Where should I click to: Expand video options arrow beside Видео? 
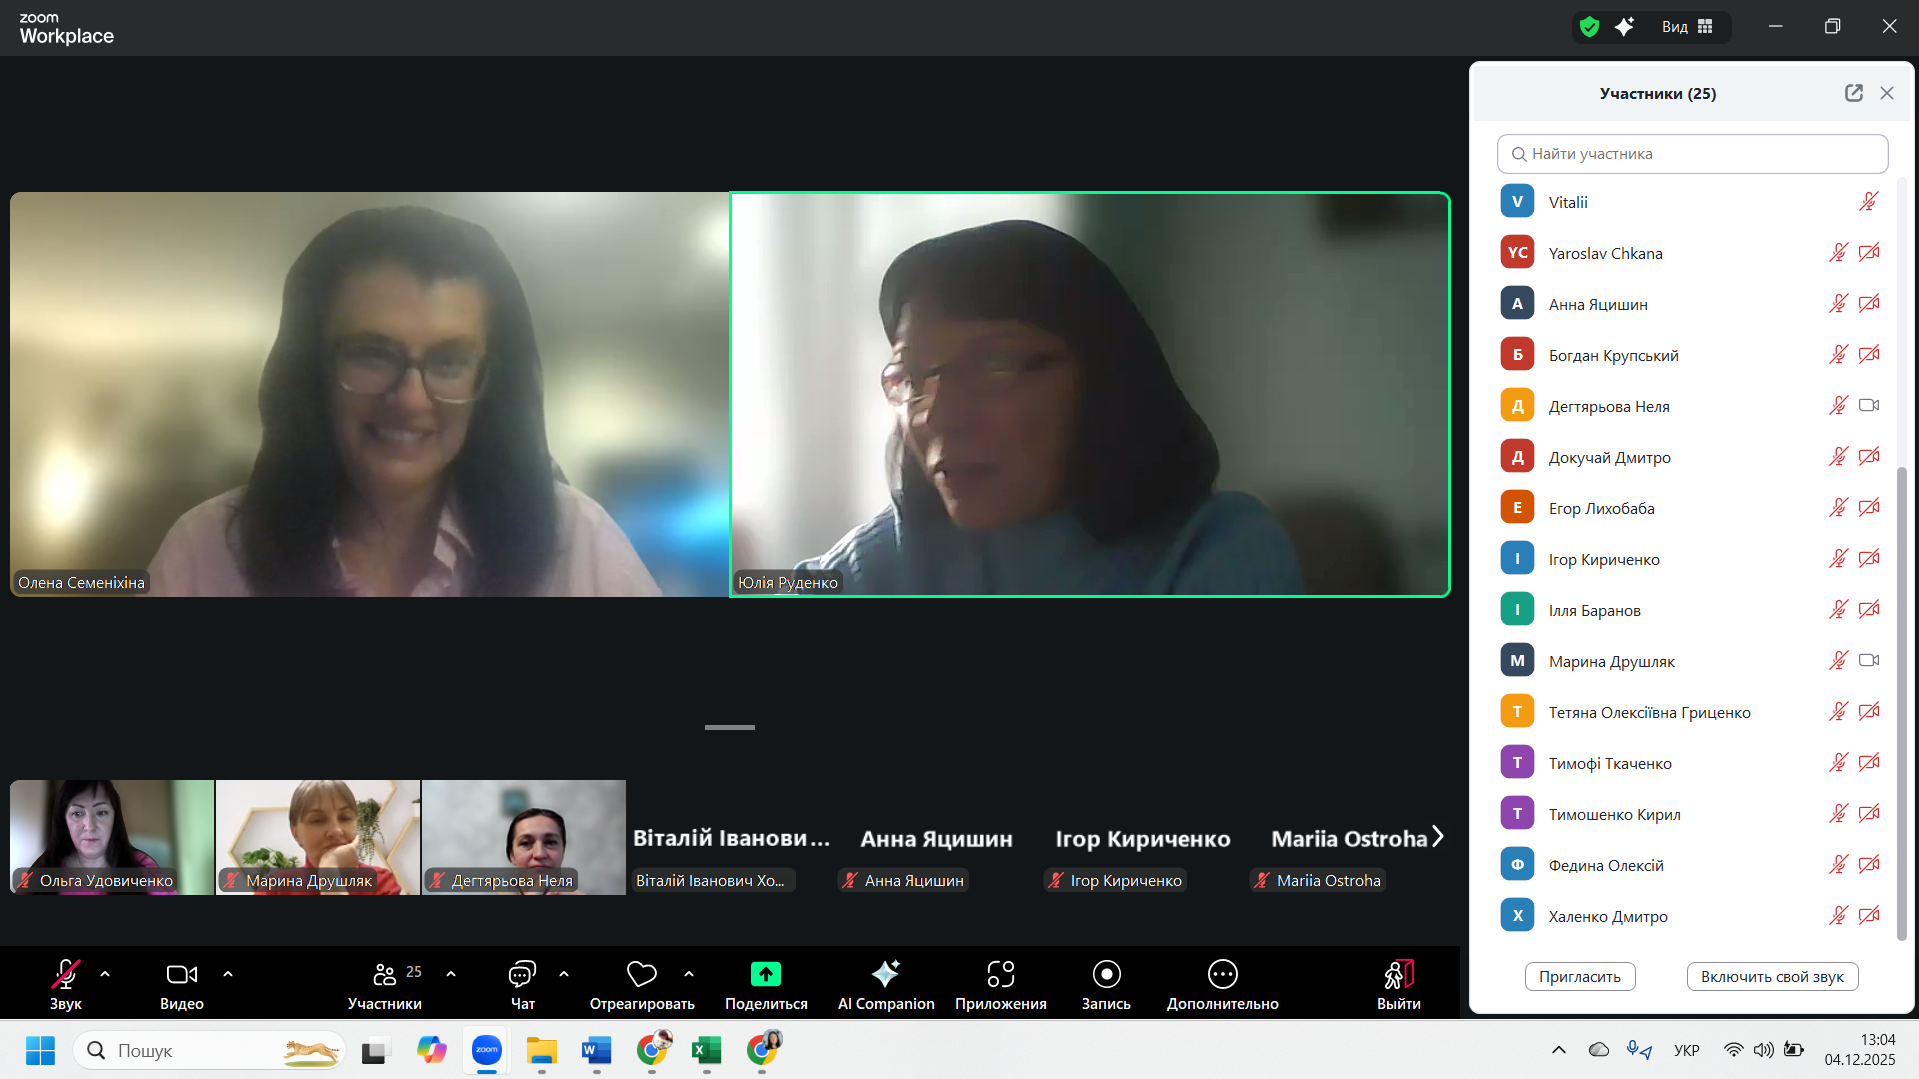(228, 974)
